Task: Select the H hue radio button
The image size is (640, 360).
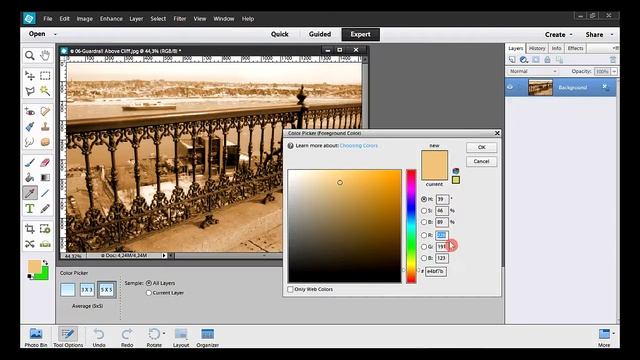Action: (x=424, y=199)
